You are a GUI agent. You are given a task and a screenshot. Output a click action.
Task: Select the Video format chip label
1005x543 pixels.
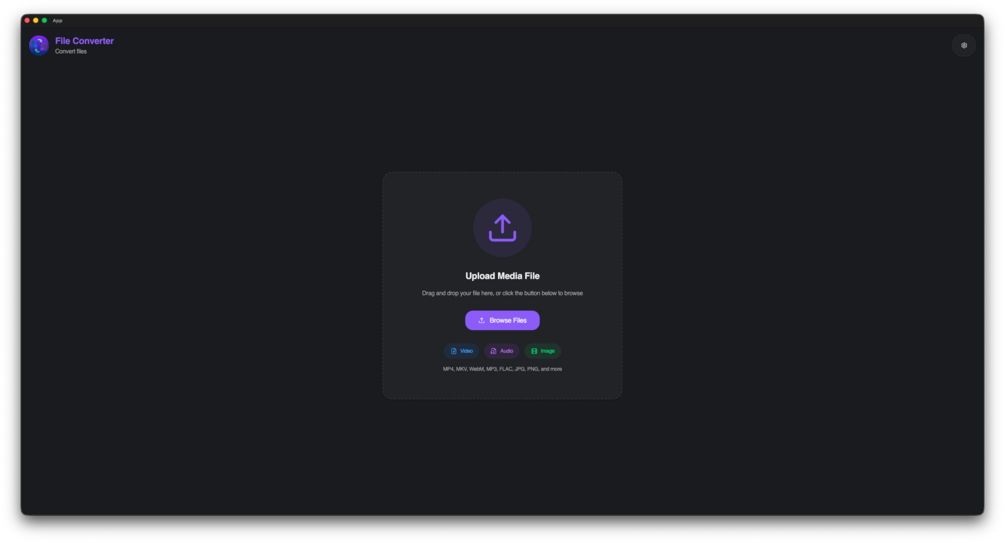coord(467,351)
